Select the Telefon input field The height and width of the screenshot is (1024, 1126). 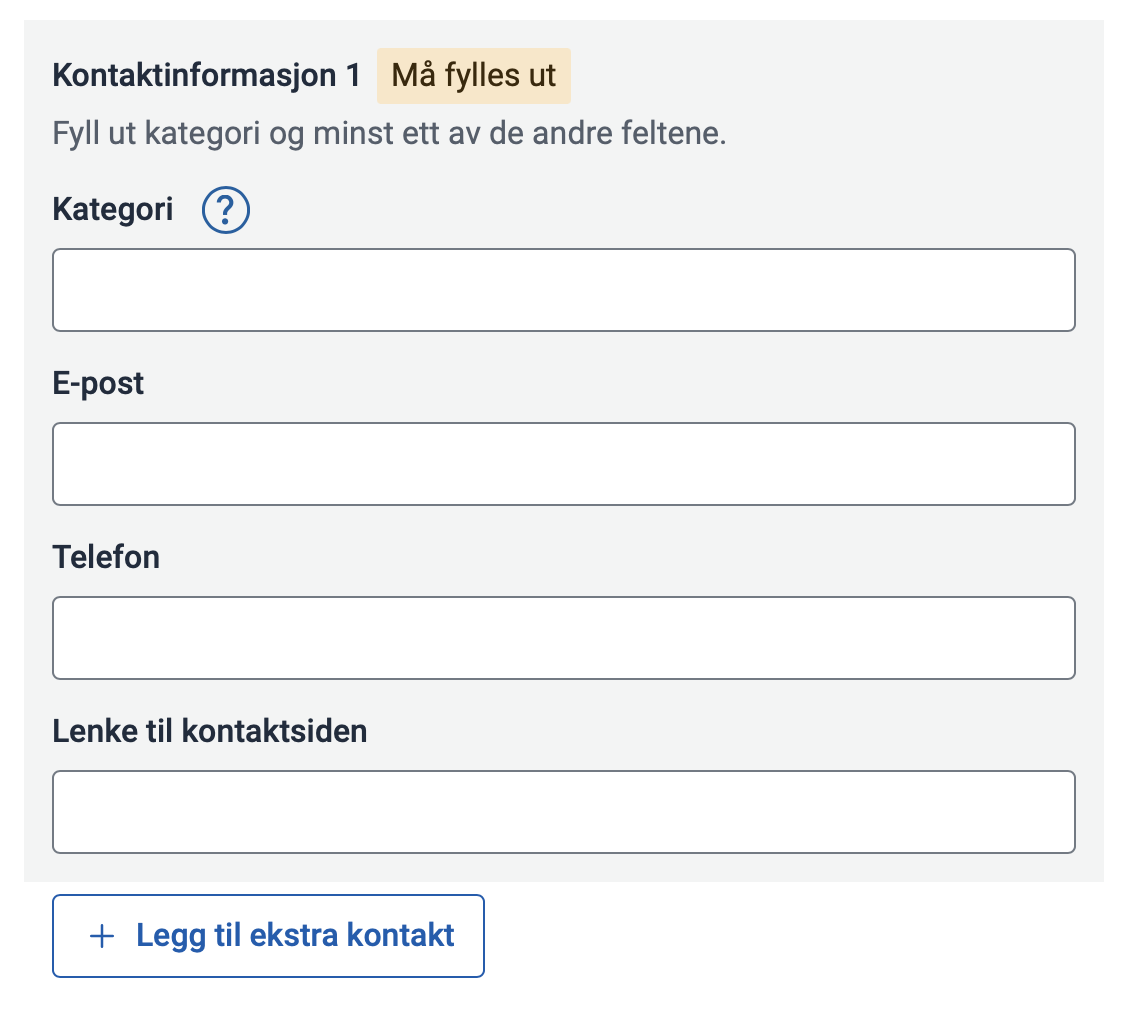[x=563, y=638]
